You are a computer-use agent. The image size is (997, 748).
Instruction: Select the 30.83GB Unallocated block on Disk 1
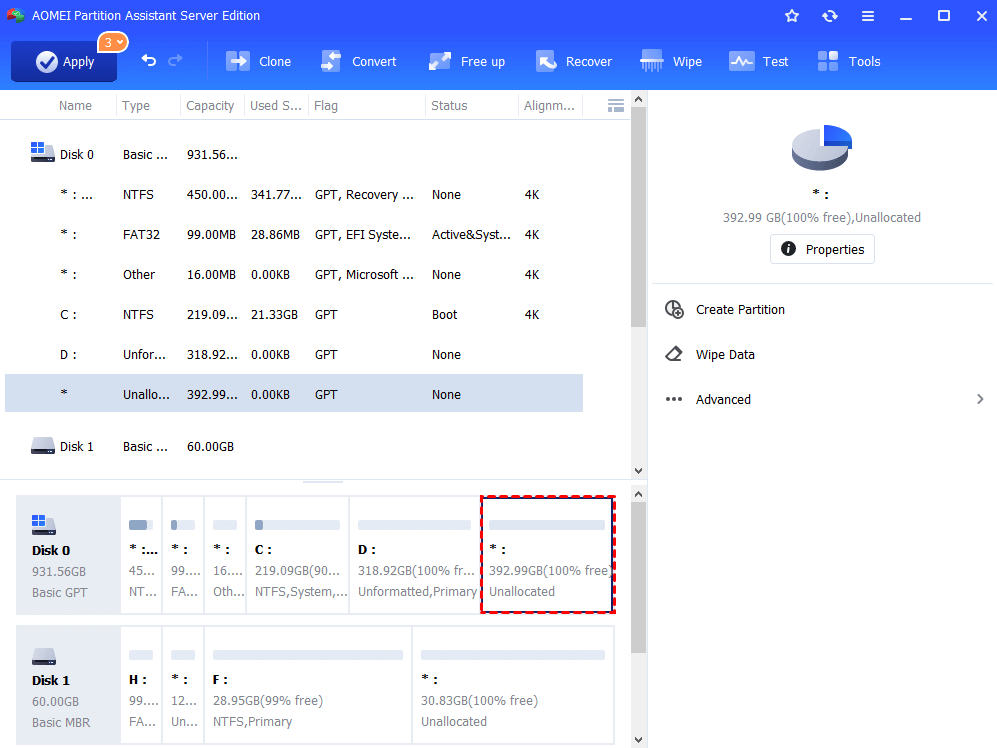pos(513,685)
